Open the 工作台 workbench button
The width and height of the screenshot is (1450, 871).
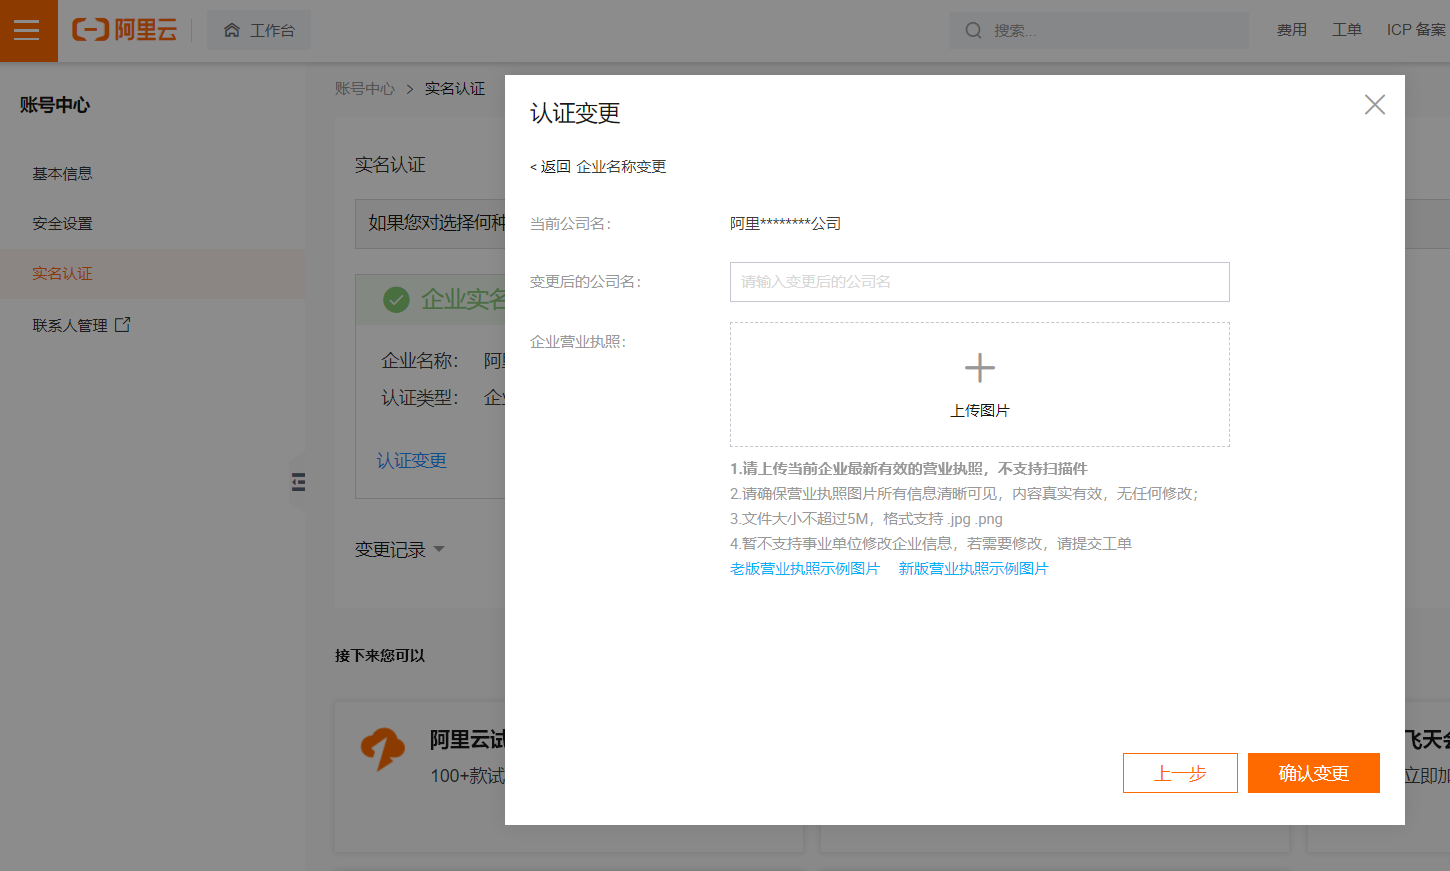coord(259,30)
